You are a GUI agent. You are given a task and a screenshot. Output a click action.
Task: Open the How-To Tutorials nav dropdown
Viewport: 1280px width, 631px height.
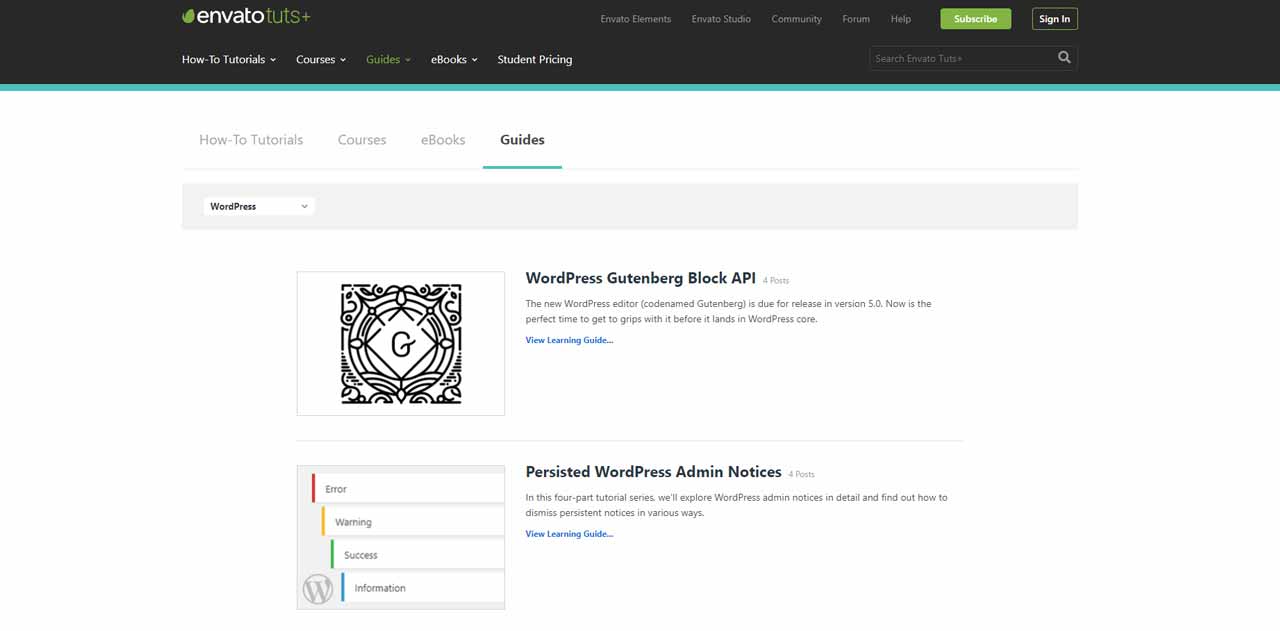tap(229, 59)
